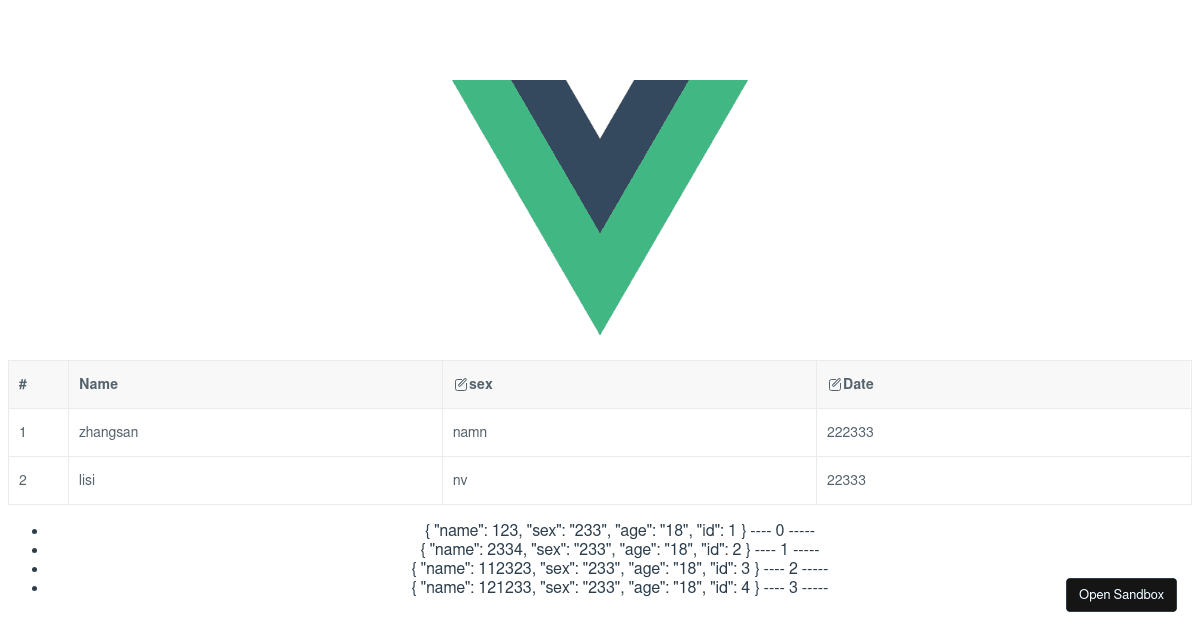
Task: Select the Name column header
Action: point(255,384)
